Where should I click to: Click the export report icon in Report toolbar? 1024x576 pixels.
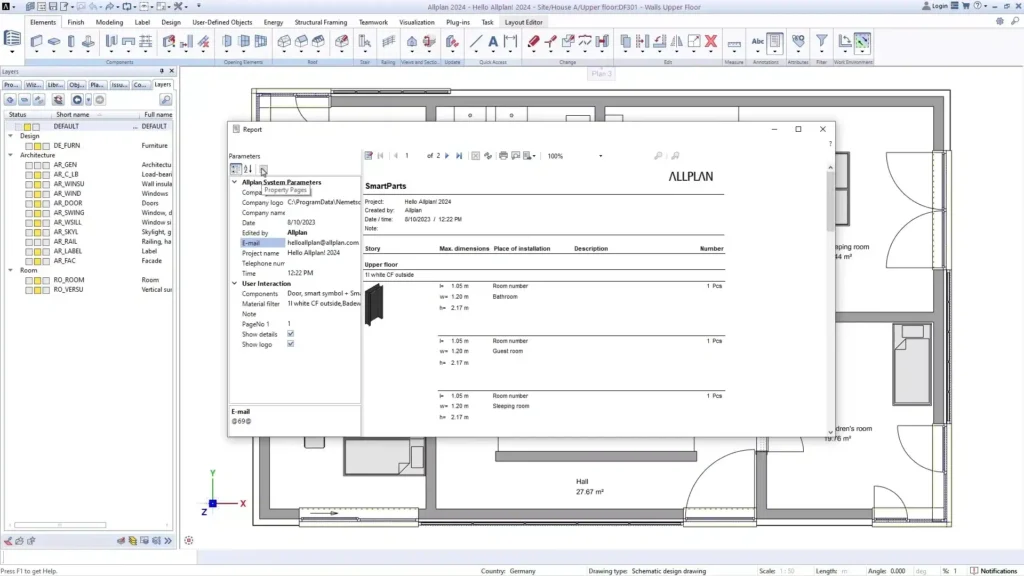[x=528, y=156]
